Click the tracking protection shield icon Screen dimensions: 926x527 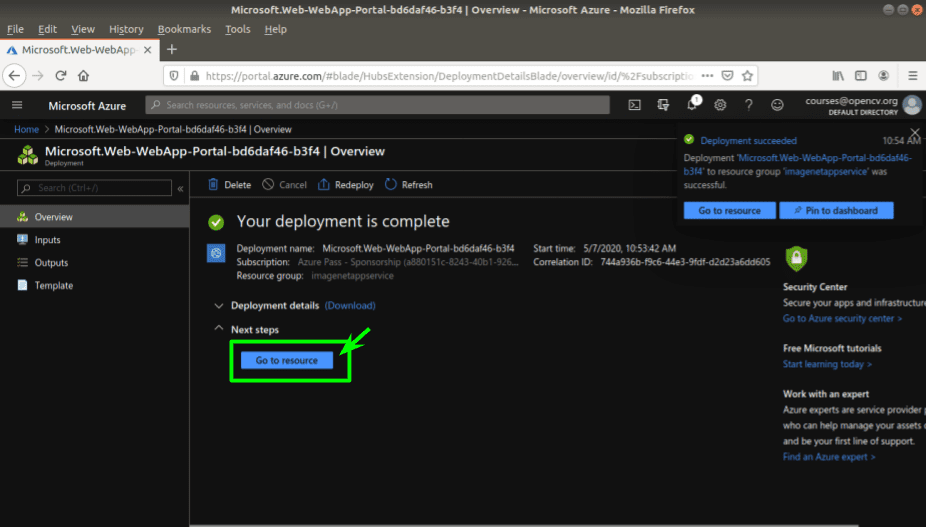pos(174,76)
